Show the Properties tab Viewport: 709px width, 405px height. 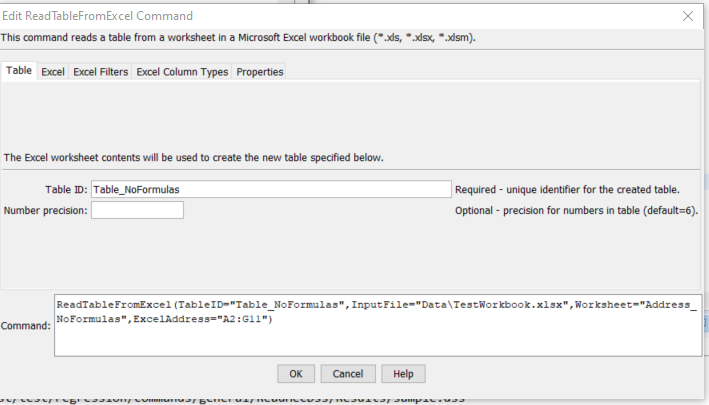pos(260,72)
